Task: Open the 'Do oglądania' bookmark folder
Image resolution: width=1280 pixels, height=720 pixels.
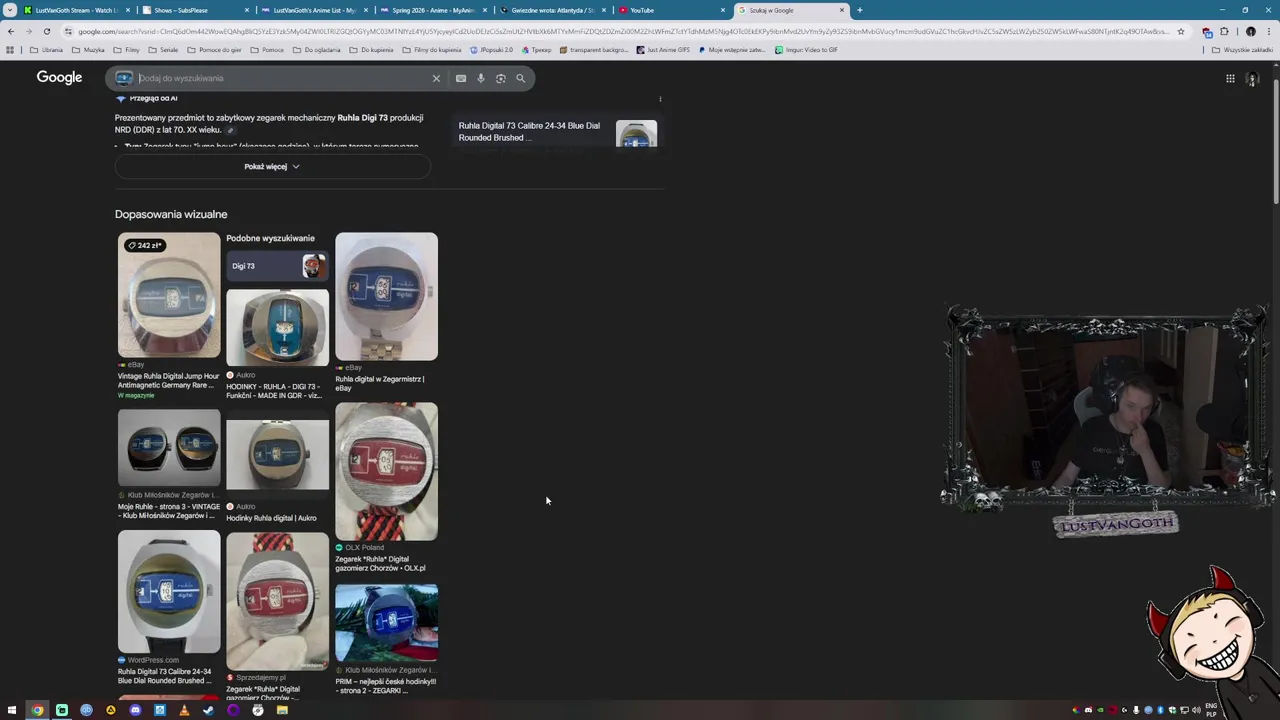Action: (x=317, y=49)
